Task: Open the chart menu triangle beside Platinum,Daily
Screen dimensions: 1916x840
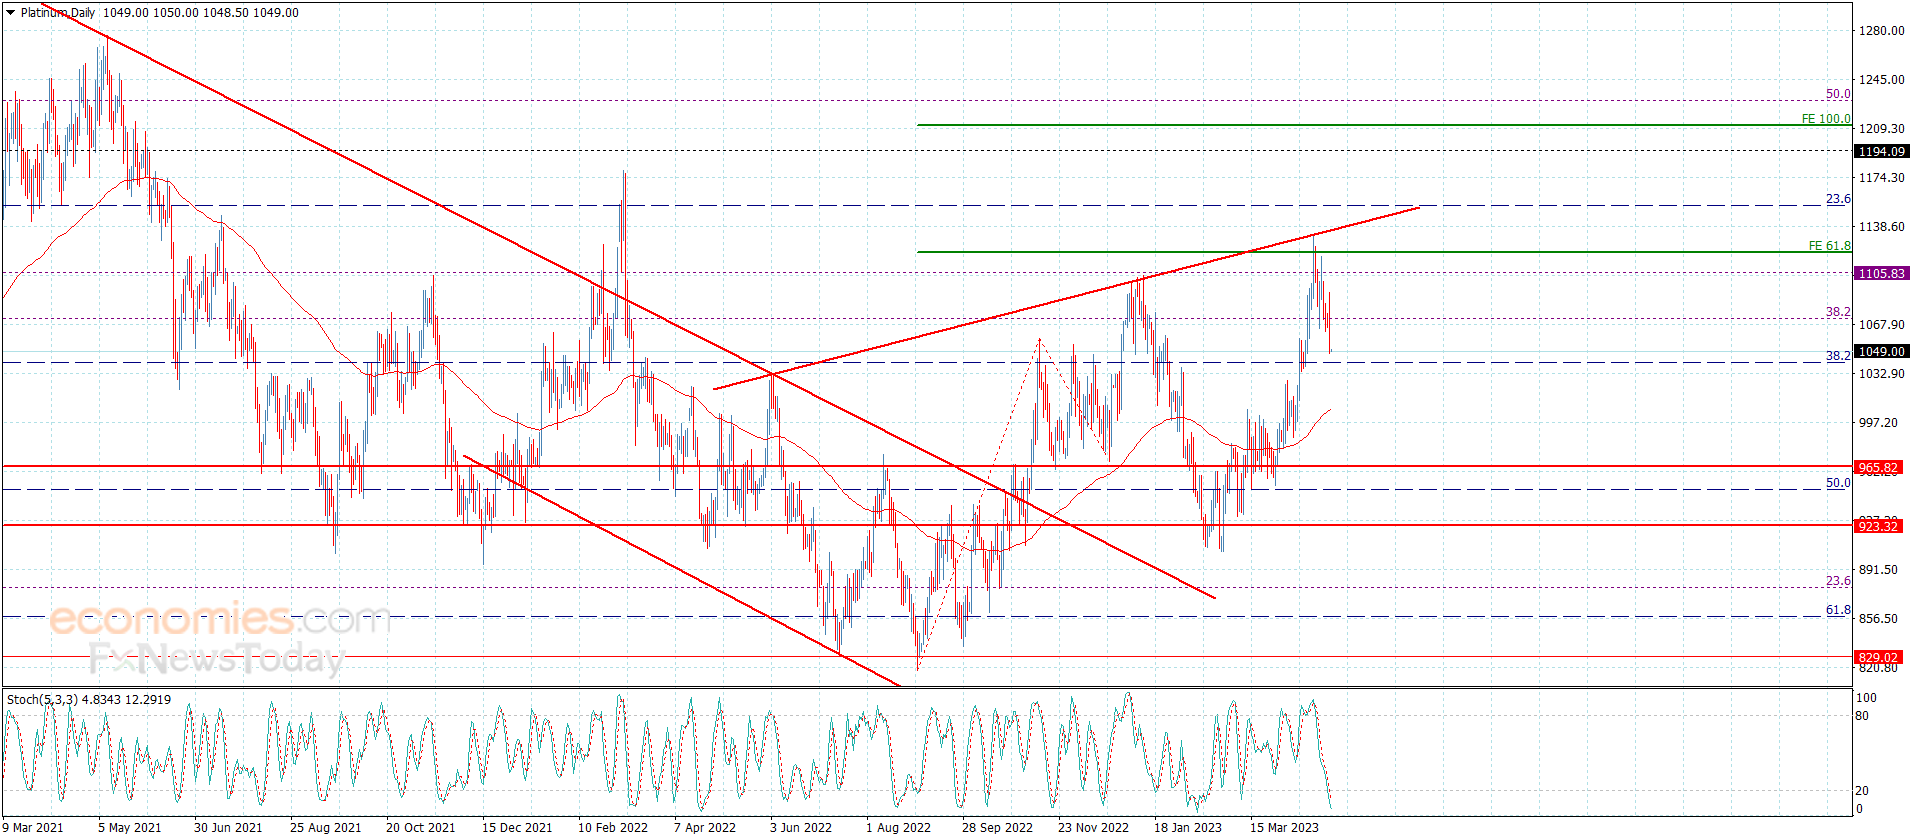Action: pos(10,13)
